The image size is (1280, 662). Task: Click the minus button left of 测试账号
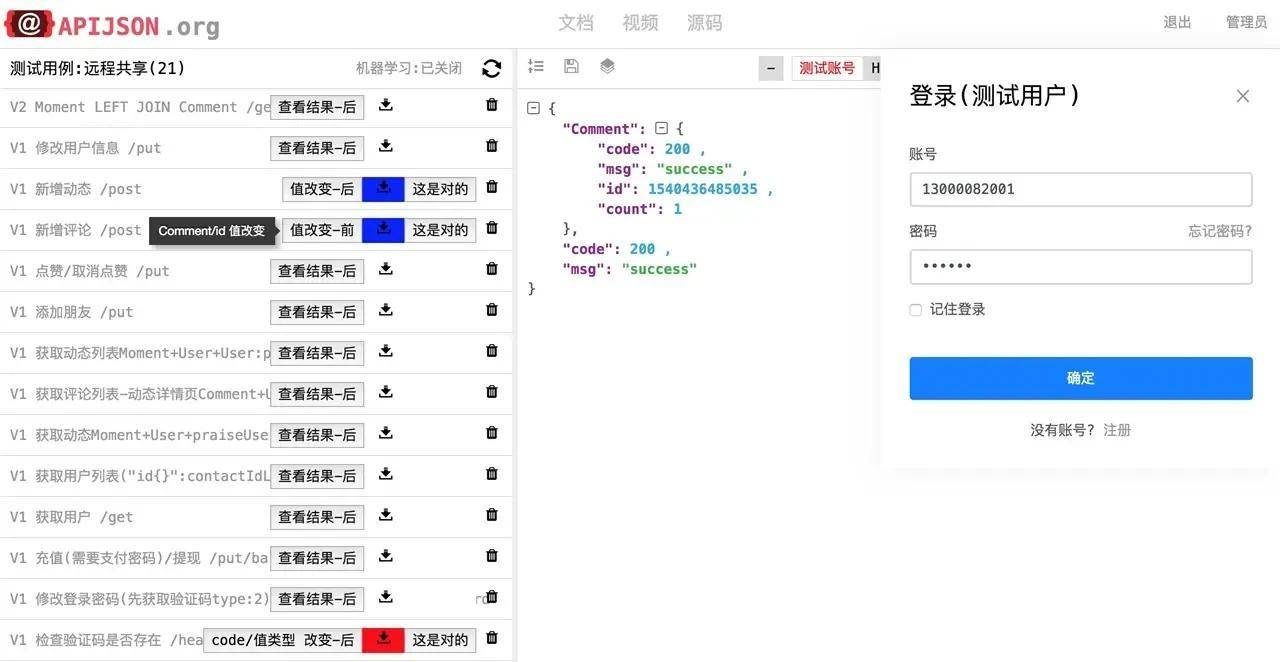click(771, 68)
